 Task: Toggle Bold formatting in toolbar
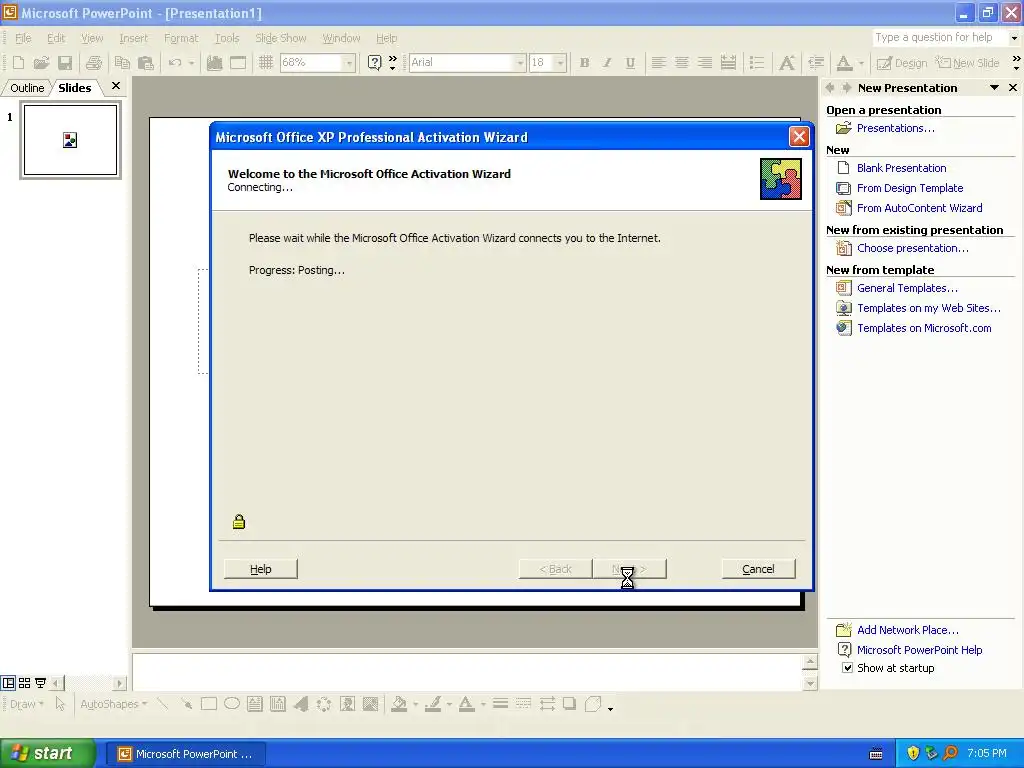[584, 63]
